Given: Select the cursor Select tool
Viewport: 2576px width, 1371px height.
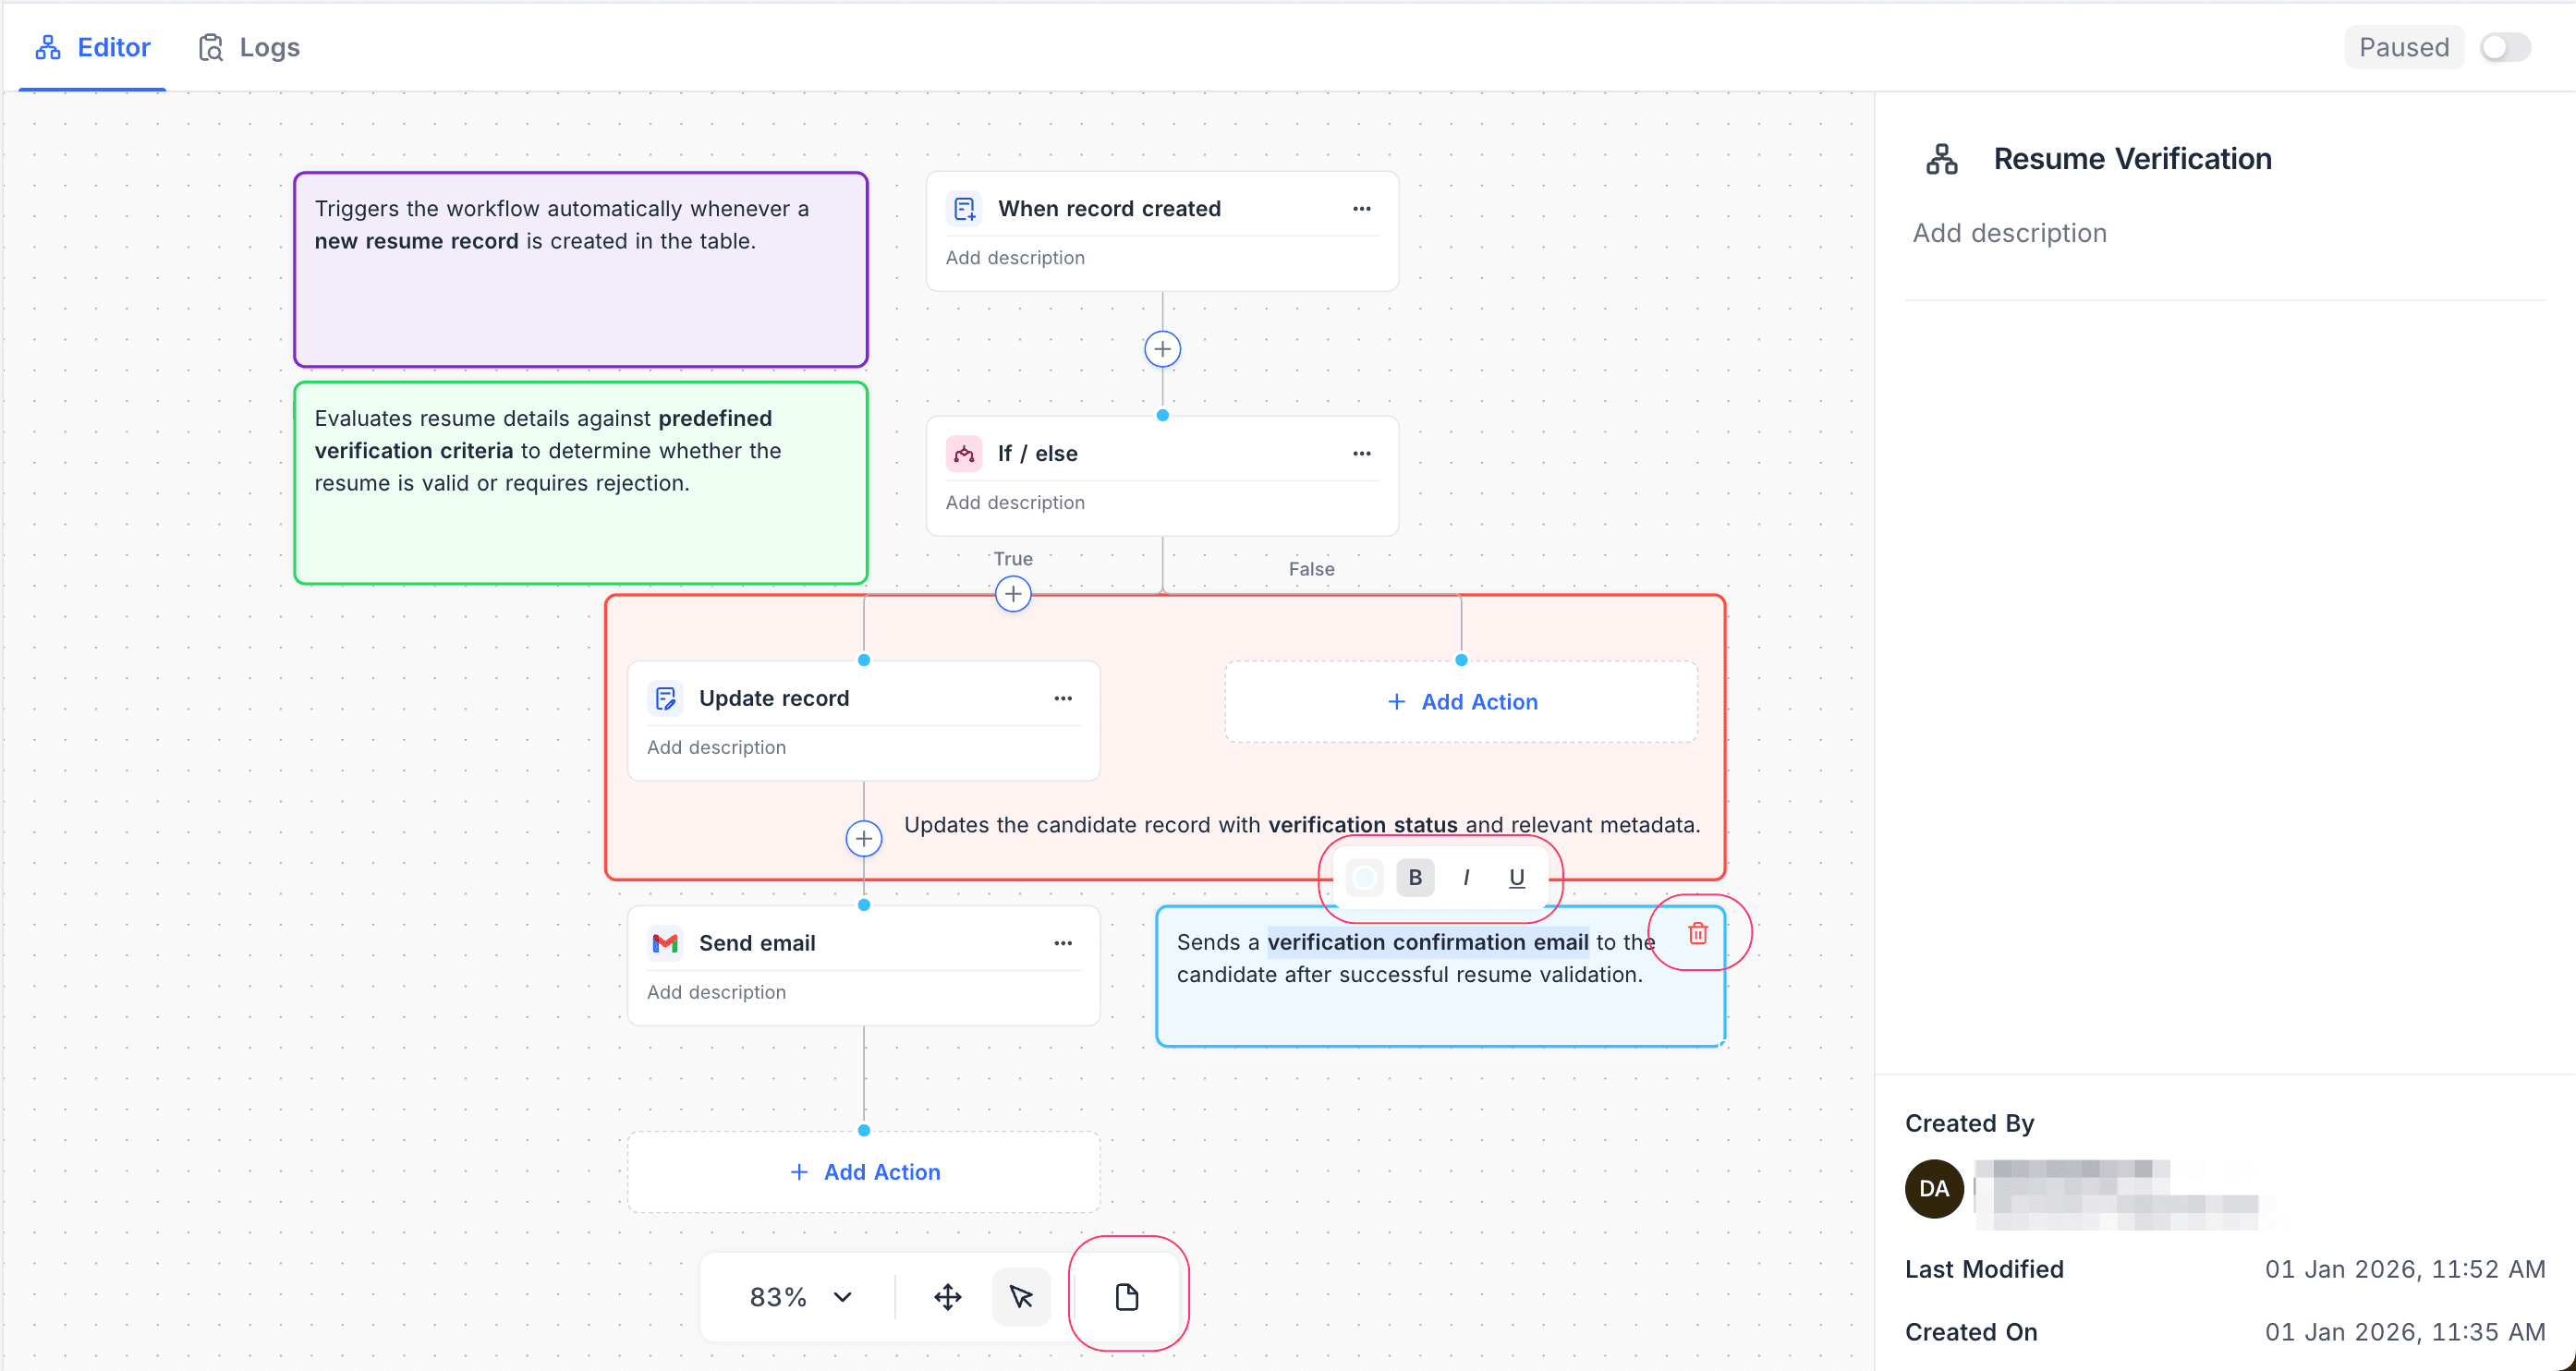Looking at the screenshot, I should point(1021,1296).
